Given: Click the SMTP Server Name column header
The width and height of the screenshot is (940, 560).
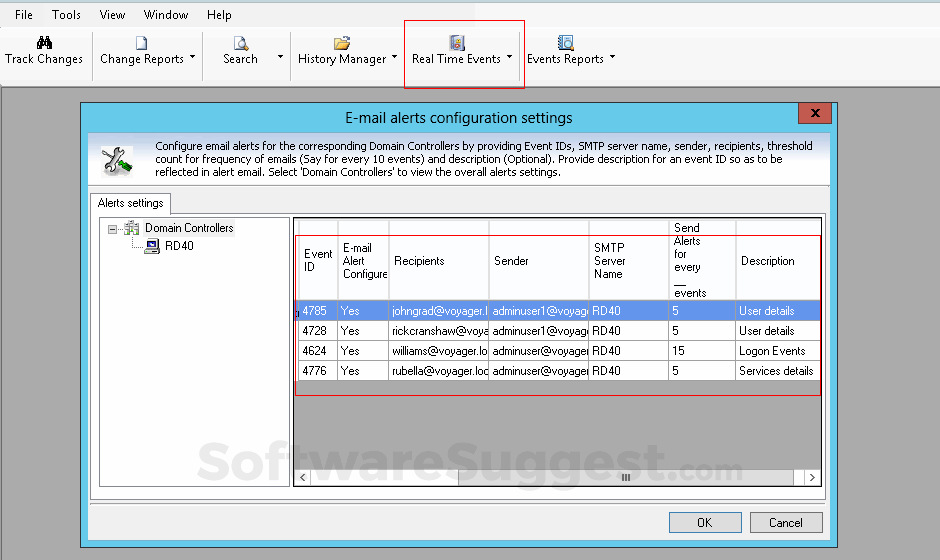Looking at the screenshot, I should pyautogui.click(x=628, y=261).
